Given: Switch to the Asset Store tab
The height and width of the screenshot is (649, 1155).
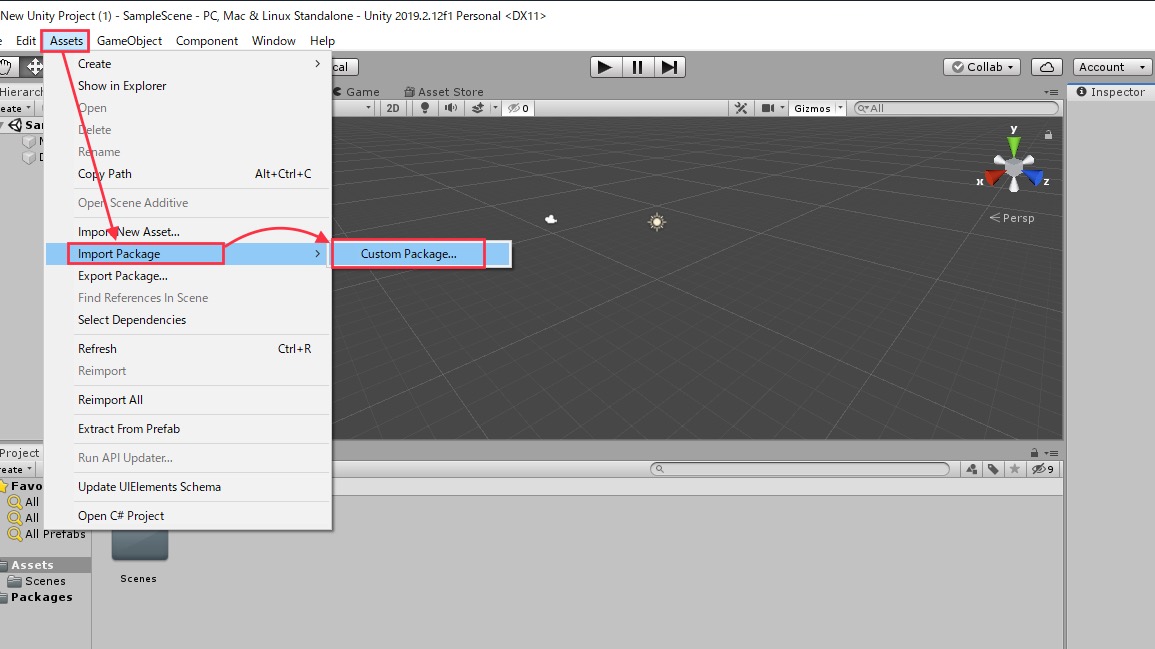Looking at the screenshot, I should click(x=443, y=92).
